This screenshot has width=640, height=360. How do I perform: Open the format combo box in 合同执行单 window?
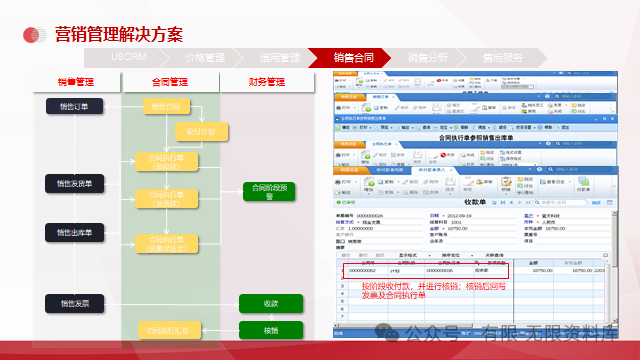click(520, 164)
